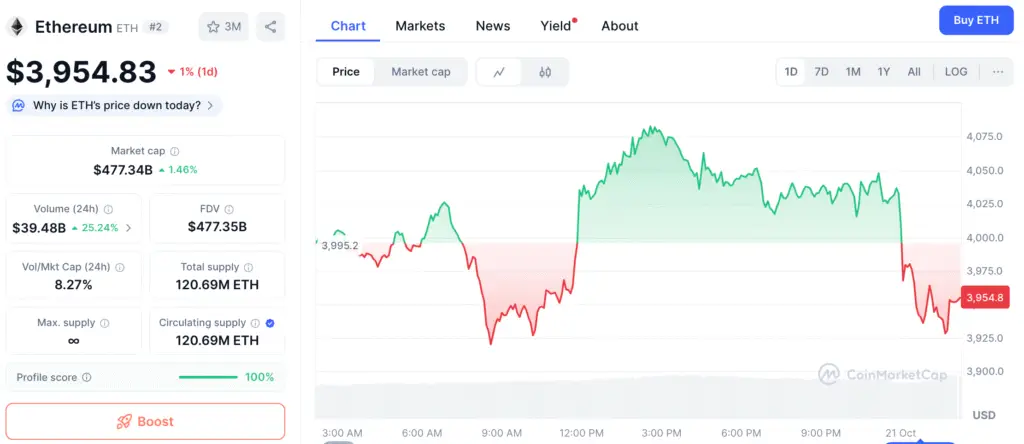
Task: Click the Market cap info icon
Action: click(x=174, y=151)
